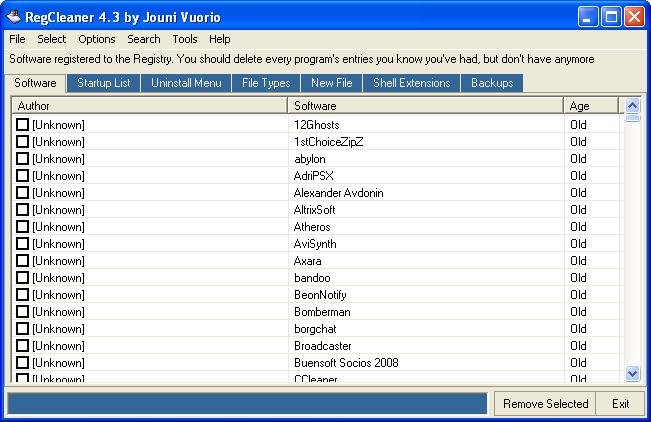
Task: Select the Bomberman software name
Action: [x=322, y=312]
